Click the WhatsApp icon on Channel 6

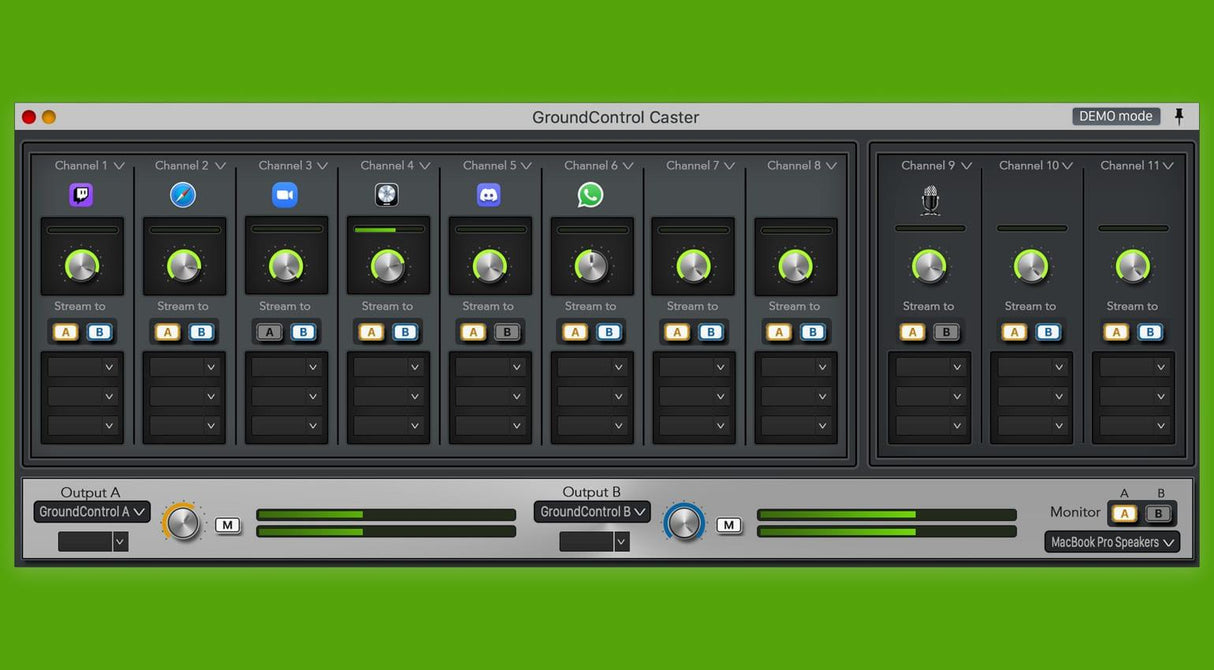591,195
